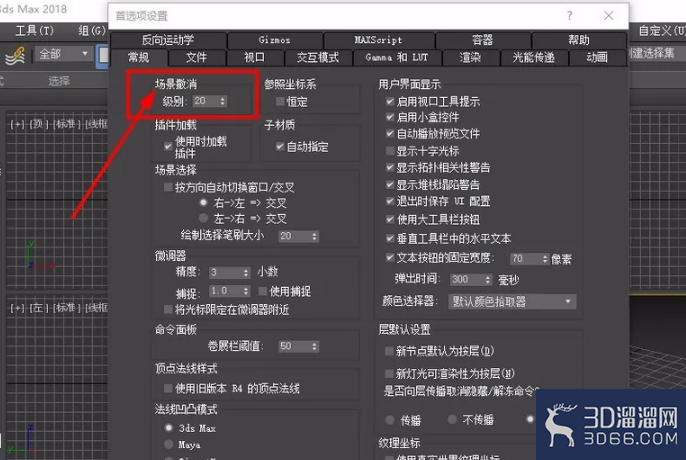Switch to the 视口 tab
Image resolution: width=686 pixels, height=460 pixels.
(x=254, y=57)
